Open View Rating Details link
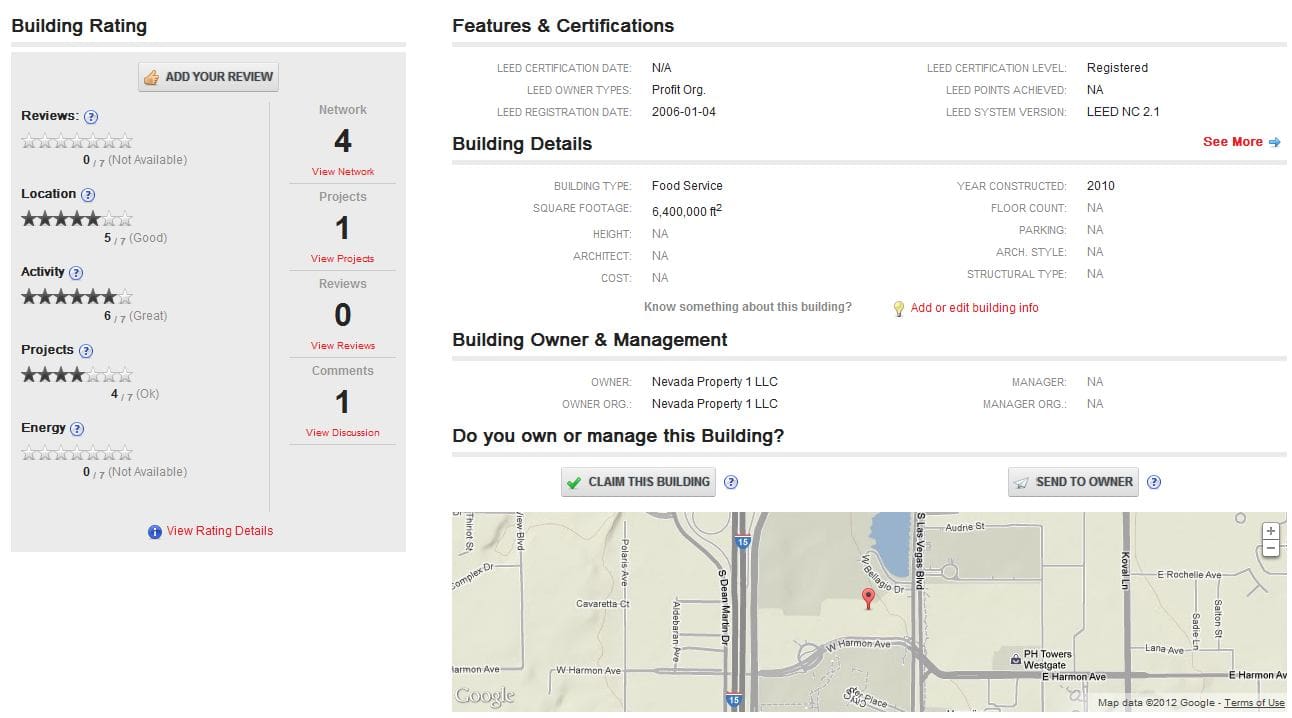This screenshot has height=718, width=1292. coord(219,531)
